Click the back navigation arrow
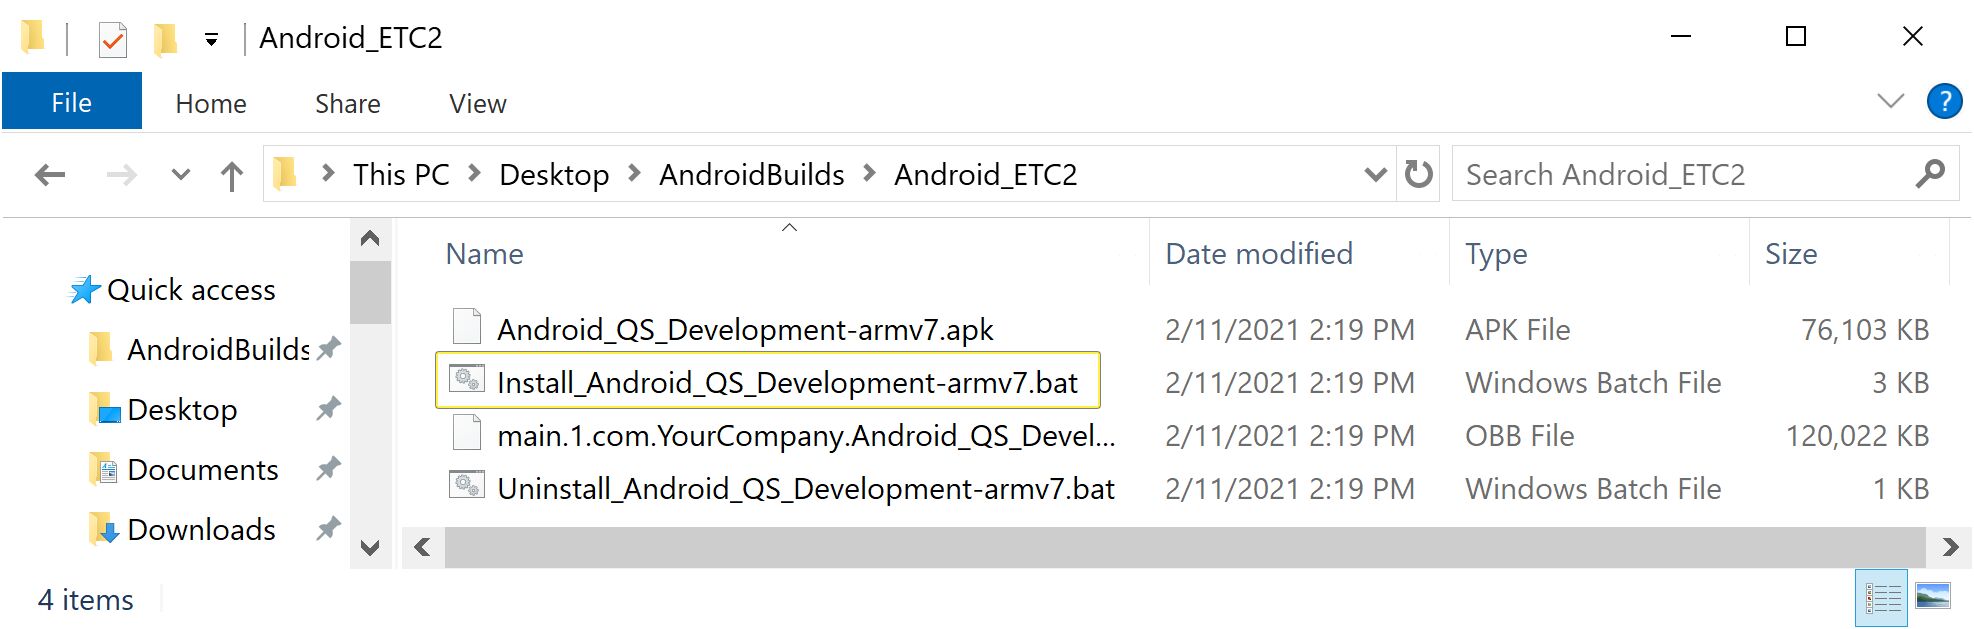Viewport: 1974px width, 629px height. click(x=48, y=174)
